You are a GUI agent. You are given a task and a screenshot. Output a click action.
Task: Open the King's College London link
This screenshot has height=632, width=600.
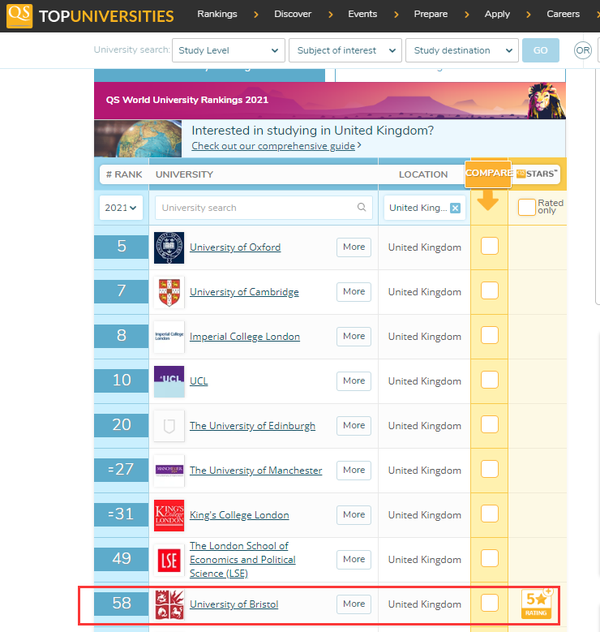[x=239, y=515]
